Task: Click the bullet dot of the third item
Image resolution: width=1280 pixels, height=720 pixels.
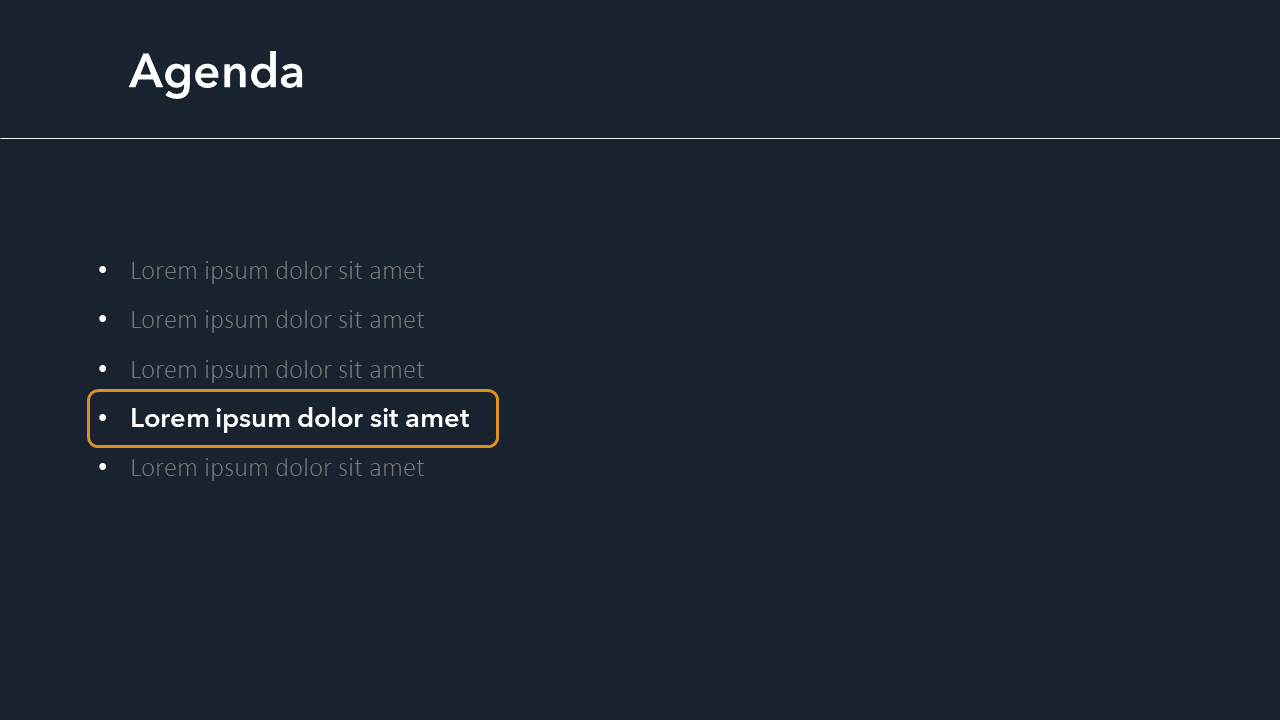Action: 103,369
